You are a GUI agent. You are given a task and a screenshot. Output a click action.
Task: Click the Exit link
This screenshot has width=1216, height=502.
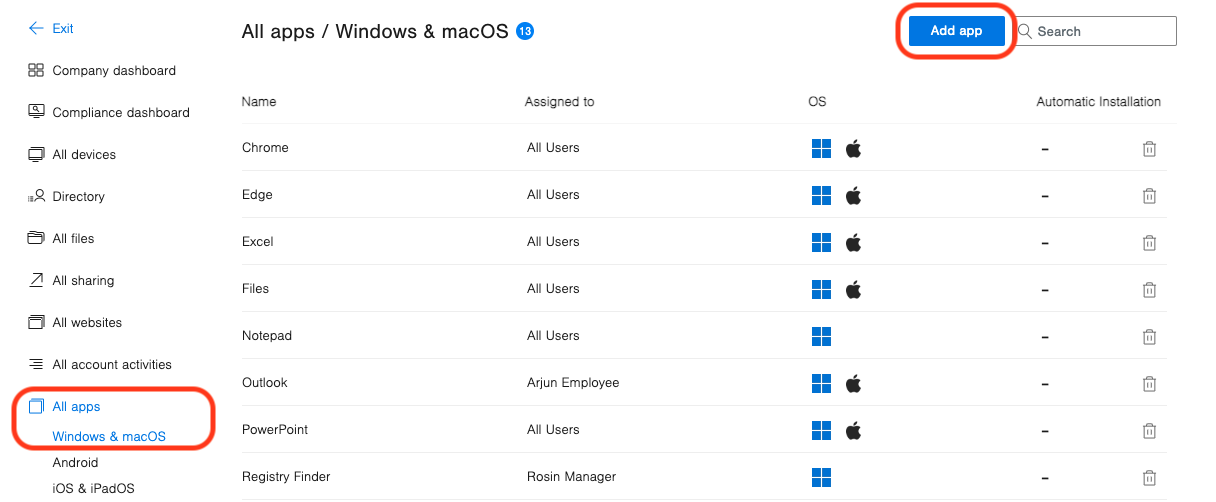pyautogui.click(x=63, y=29)
